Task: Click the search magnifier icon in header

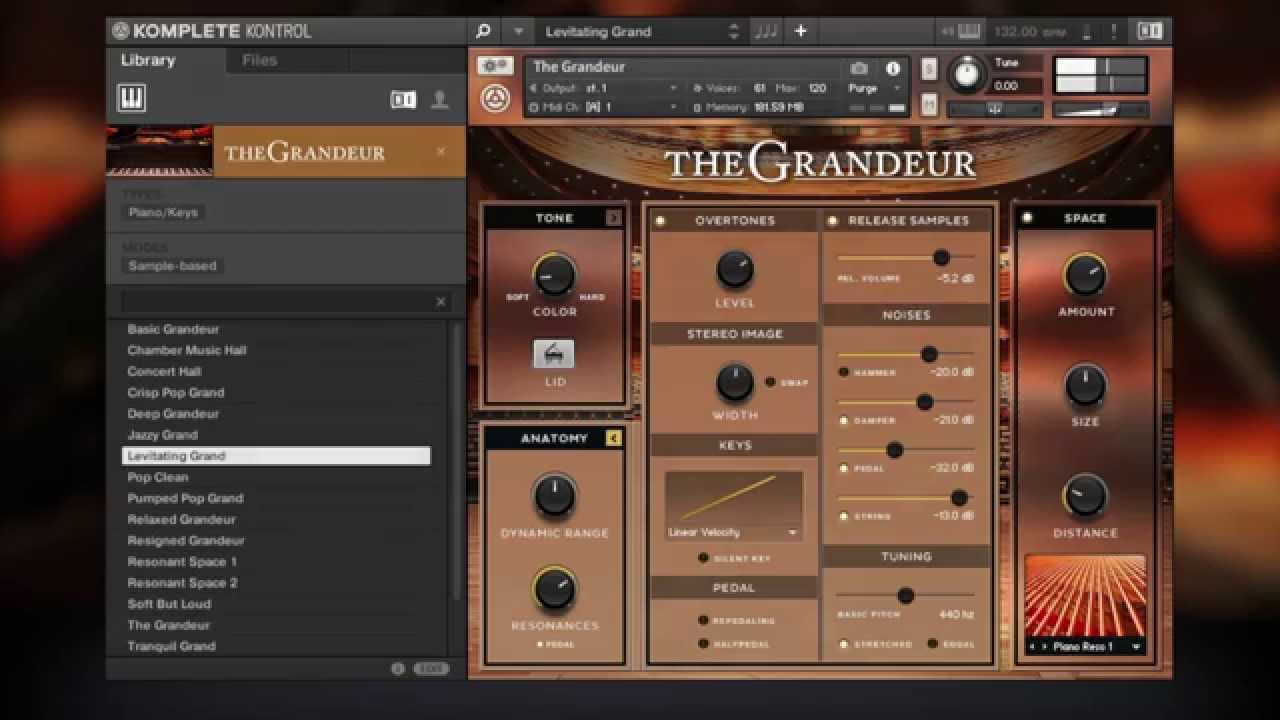Action: [x=483, y=31]
